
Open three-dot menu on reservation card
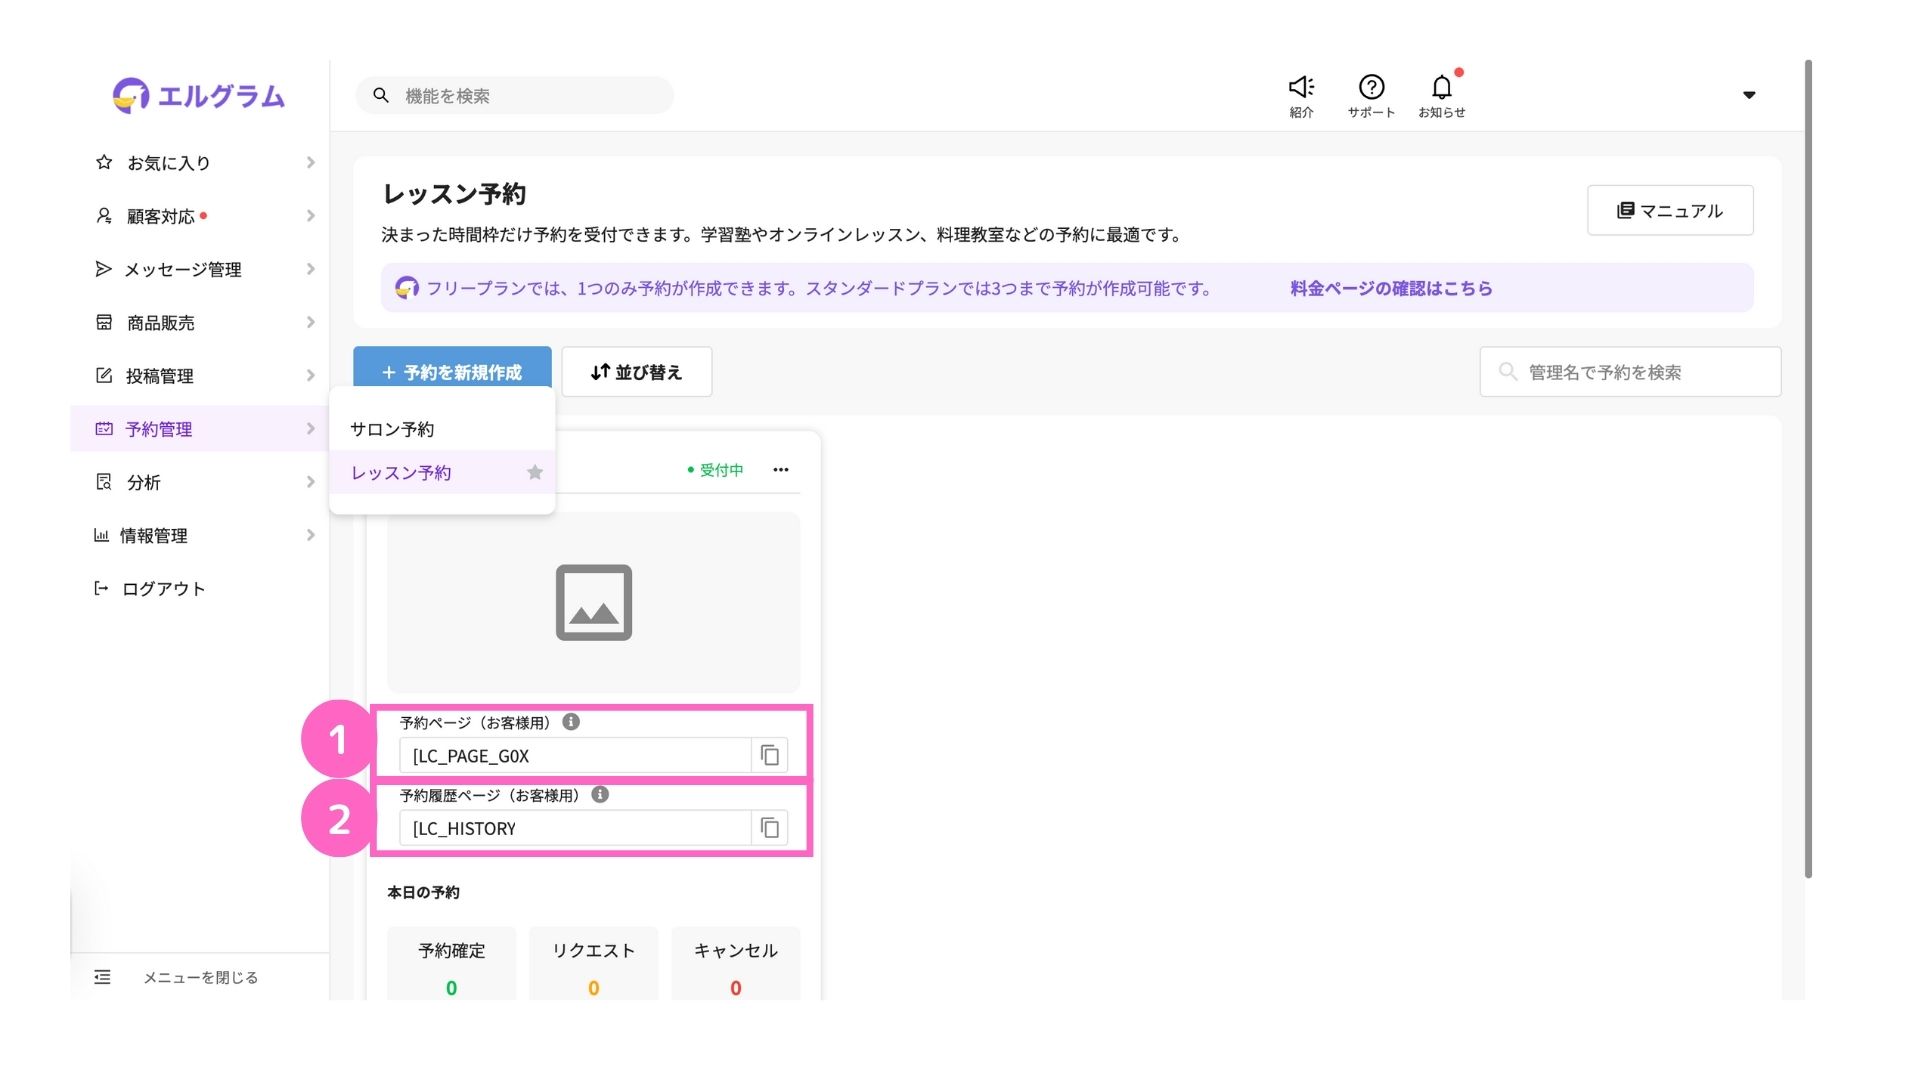coord(780,470)
